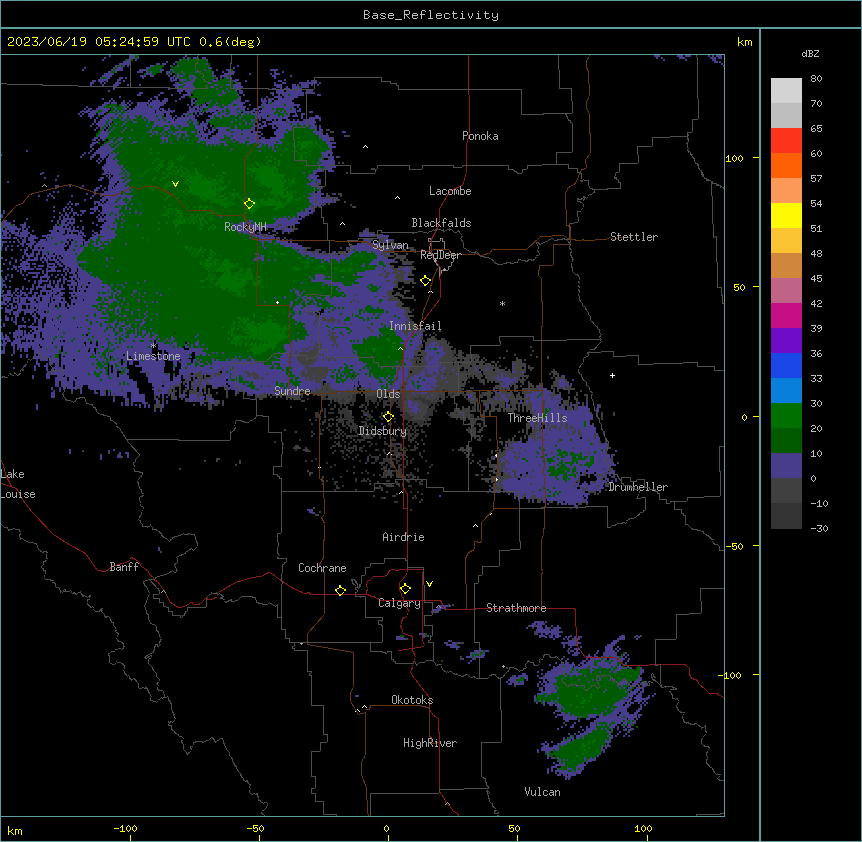Select the Blackfalds label on the map
The width and height of the screenshot is (862, 842).
pos(441,223)
